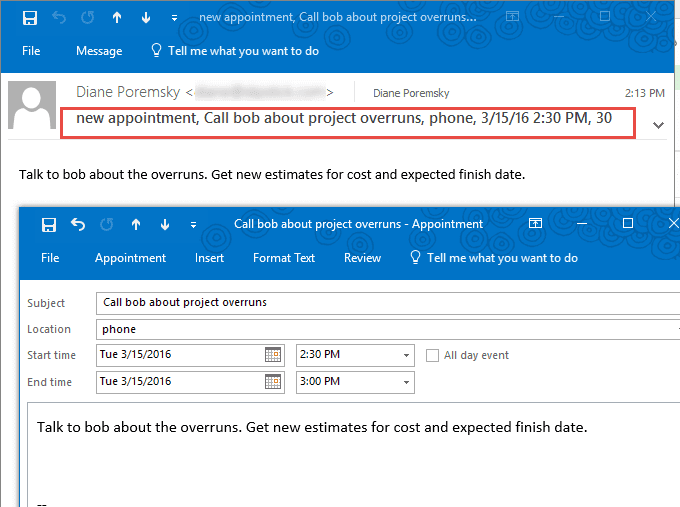Screen dimensions: 680x507
Task: Expand the 2:30 PM start time dropdown
Action: [x=406, y=355]
